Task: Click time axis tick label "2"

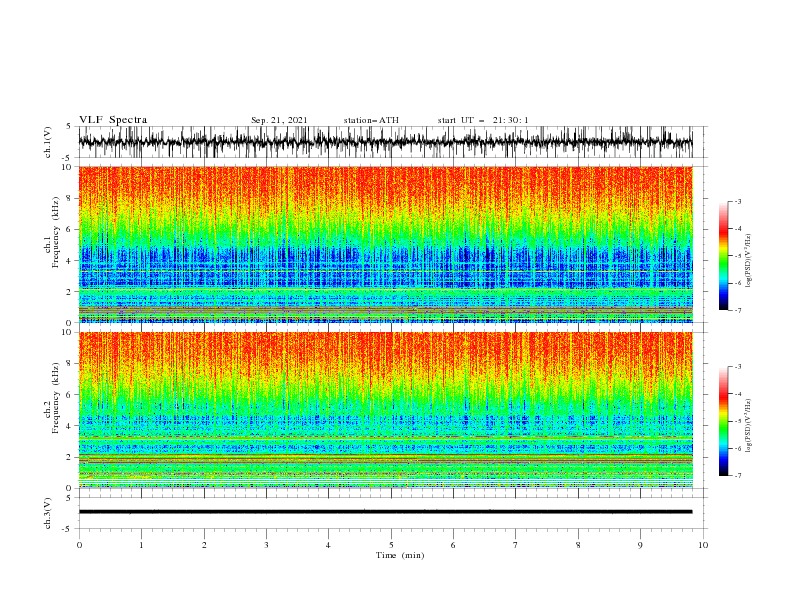Action: (x=204, y=545)
